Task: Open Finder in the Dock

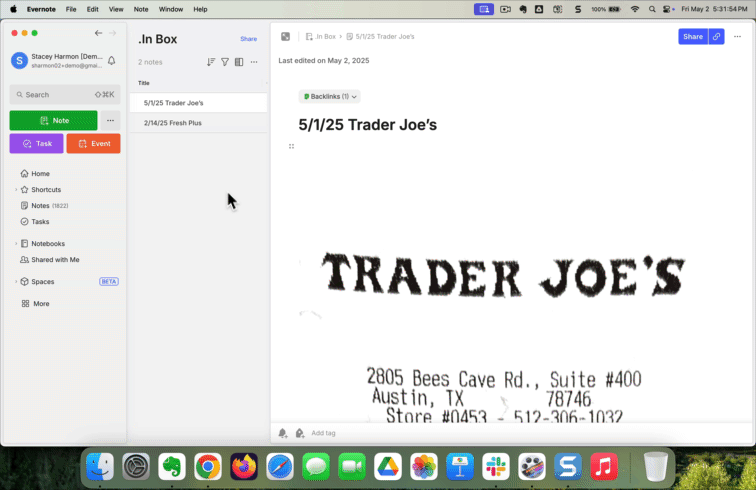Action: point(100,466)
